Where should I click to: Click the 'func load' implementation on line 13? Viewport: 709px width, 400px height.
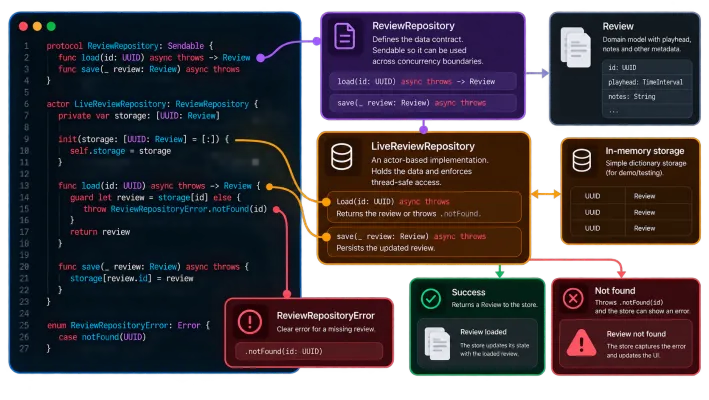point(159,186)
